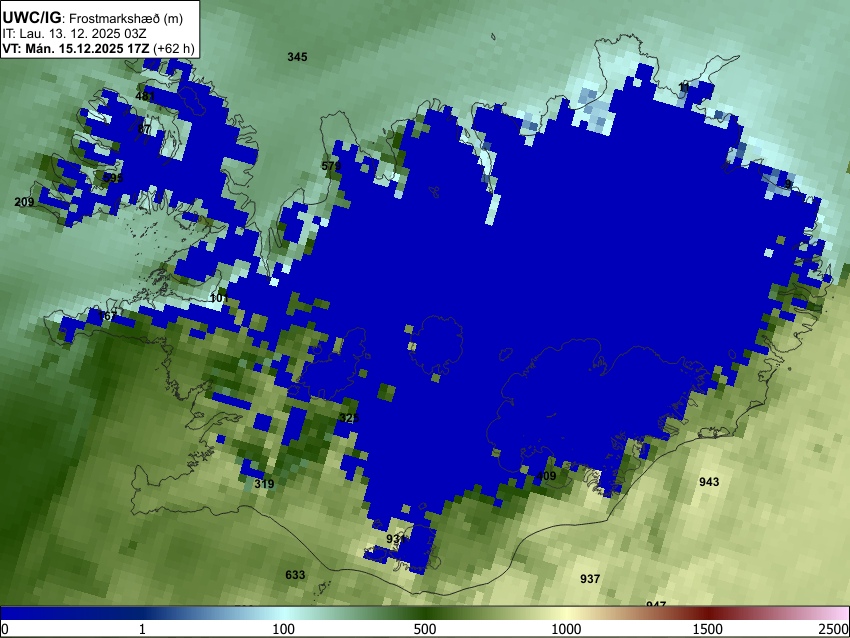Click the map value label 481
Screen dimensions: 850x638
(x=145, y=96)
